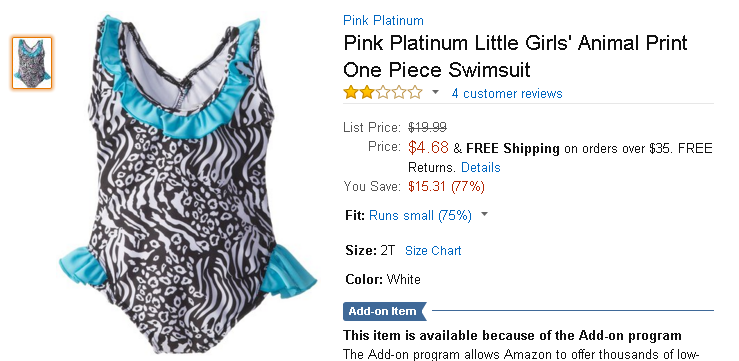The width and height of the screenshot is (739, 361).
Task: Open the Pink Platinum brand link
Action: click(383, 21)
